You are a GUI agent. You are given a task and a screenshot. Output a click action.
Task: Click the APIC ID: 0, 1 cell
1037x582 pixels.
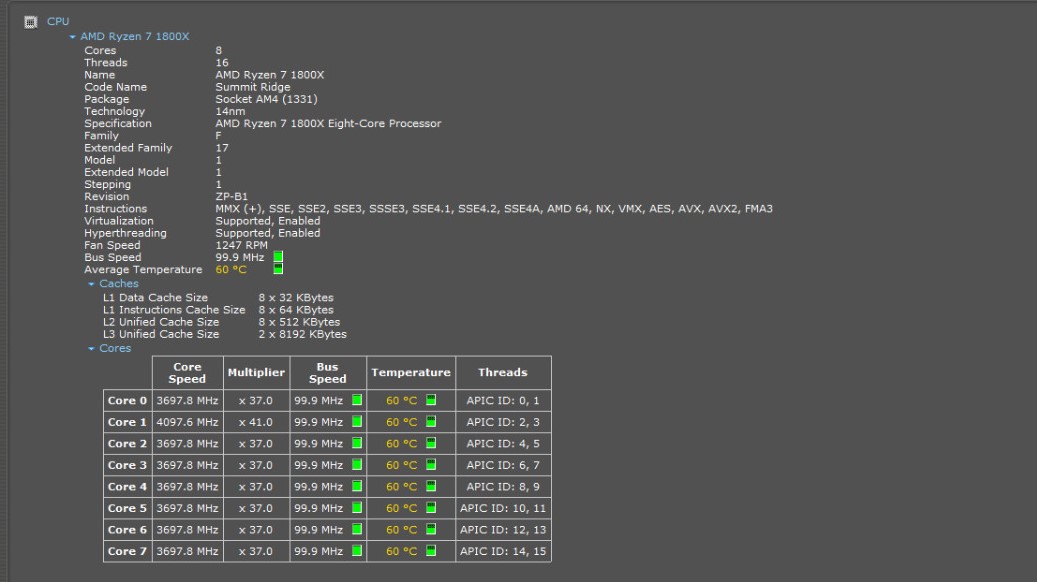[x=503, y=401]
